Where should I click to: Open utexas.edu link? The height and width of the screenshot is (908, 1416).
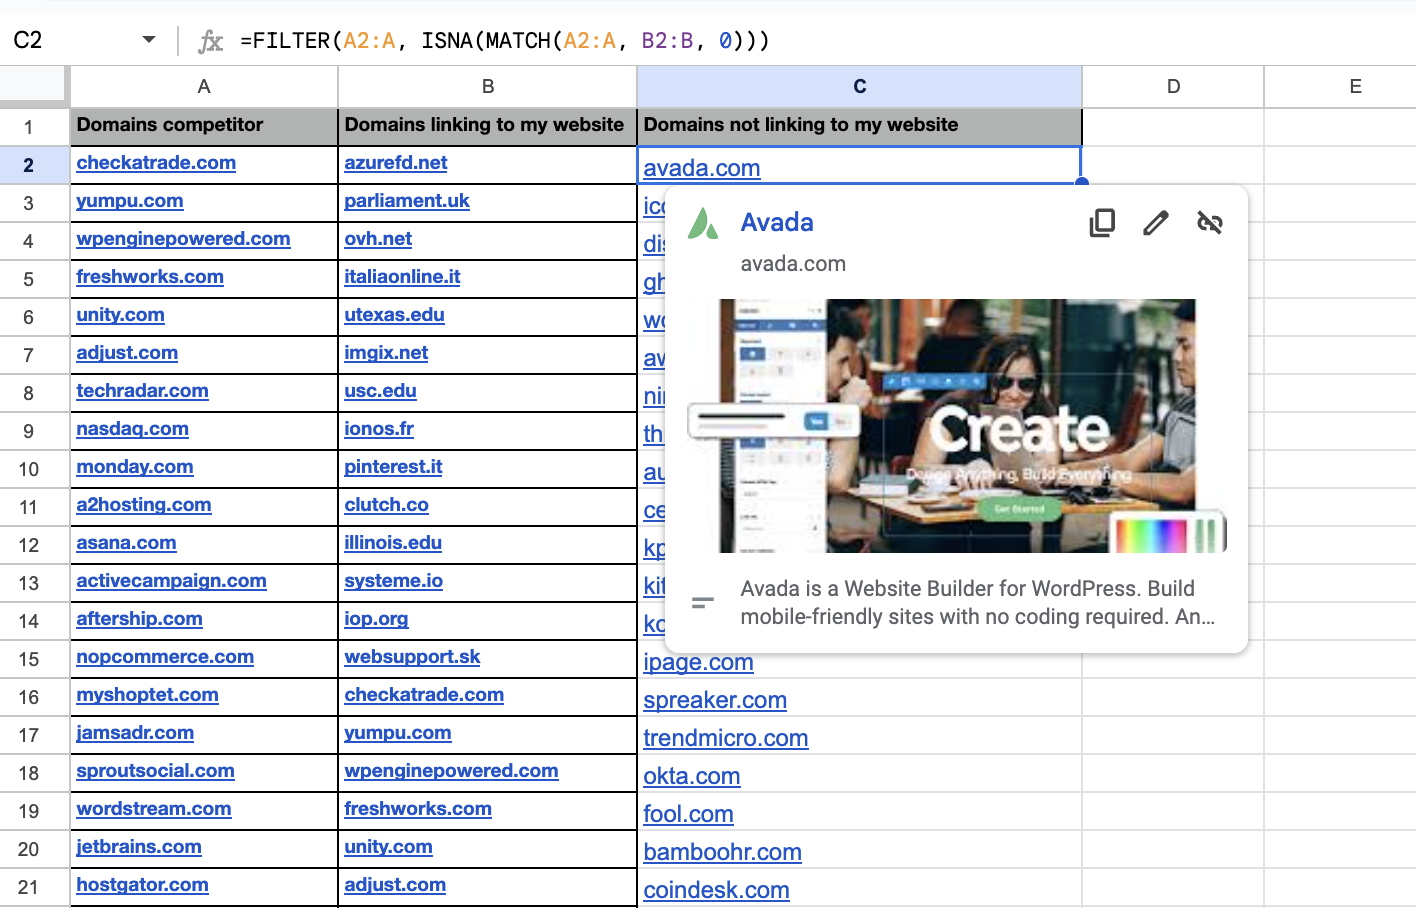pyautogui.click(x=394, y=315)
